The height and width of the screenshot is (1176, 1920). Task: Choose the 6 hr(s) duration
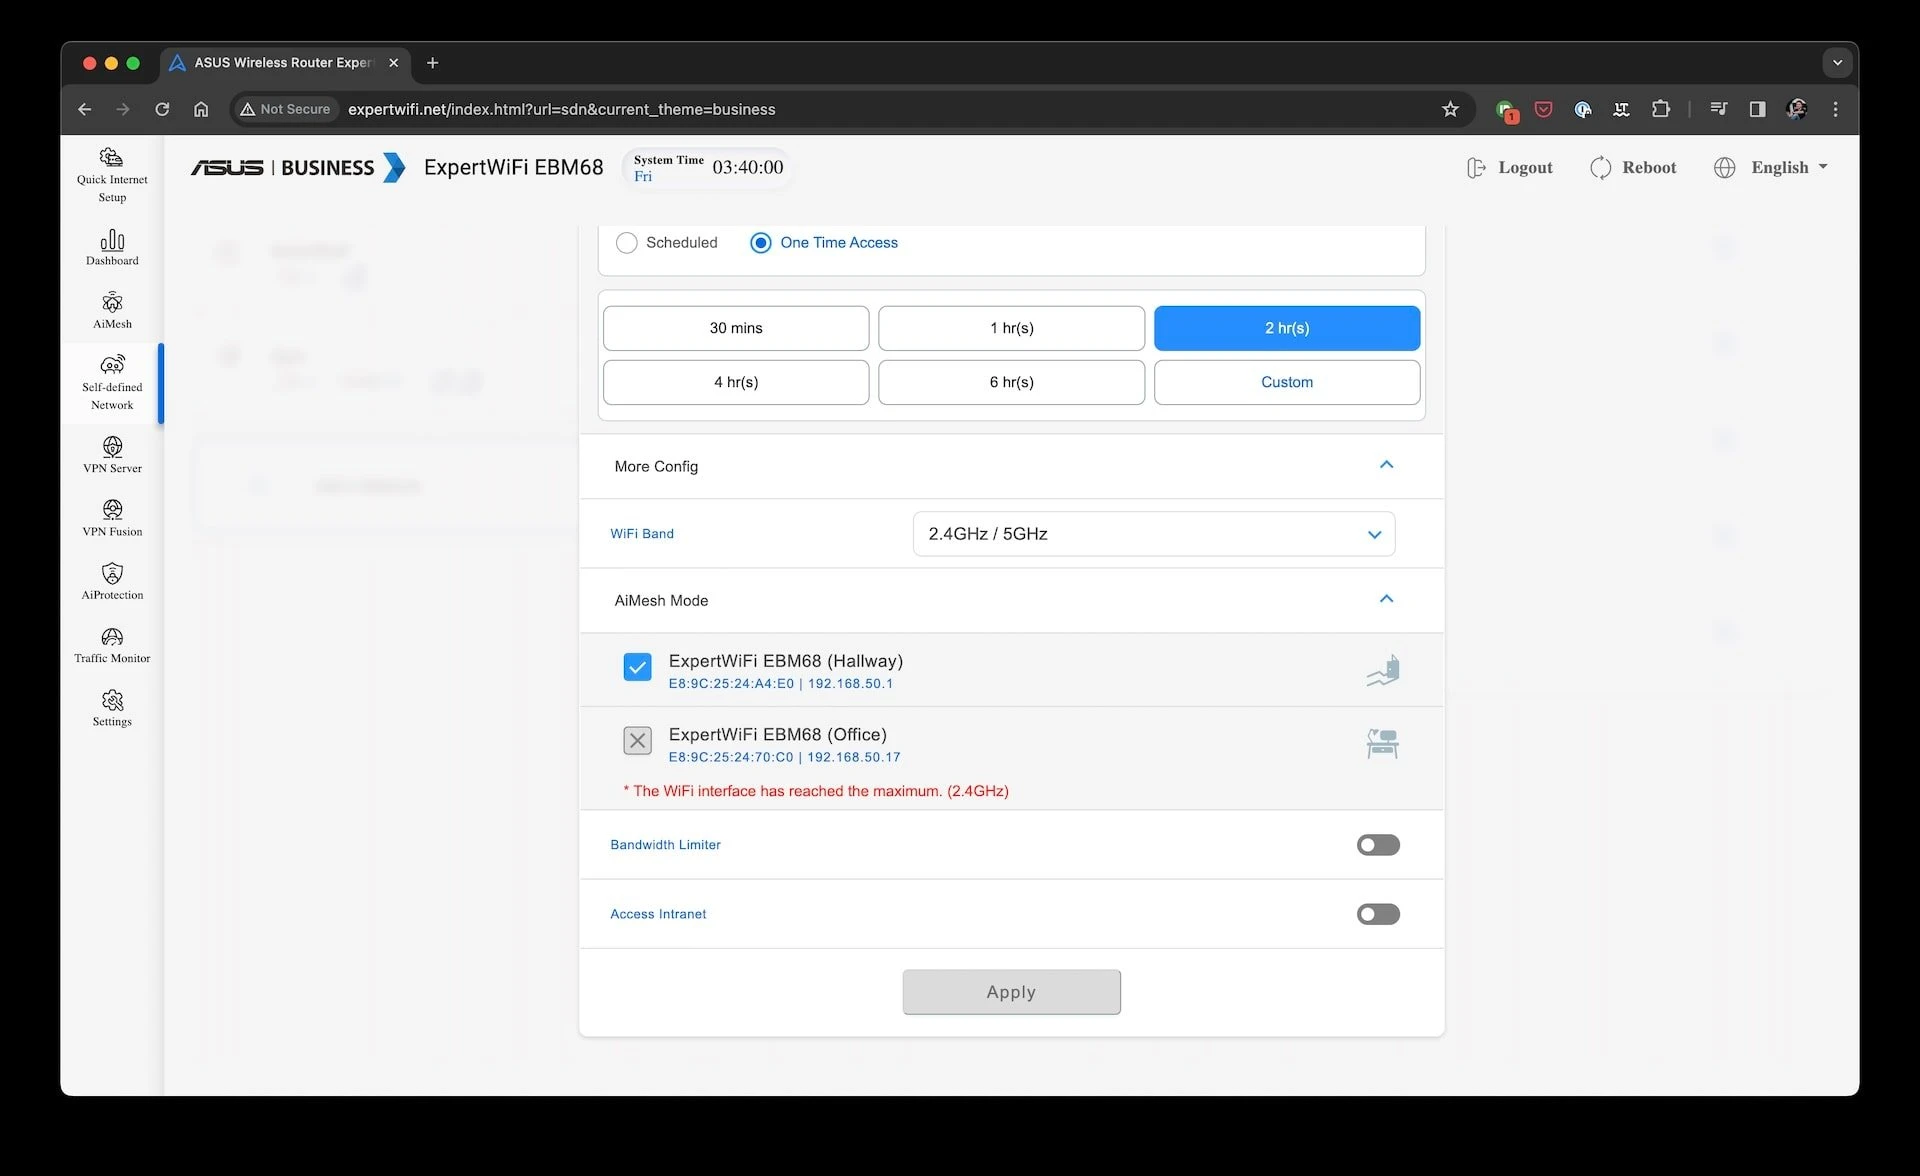pos(1011,382)
